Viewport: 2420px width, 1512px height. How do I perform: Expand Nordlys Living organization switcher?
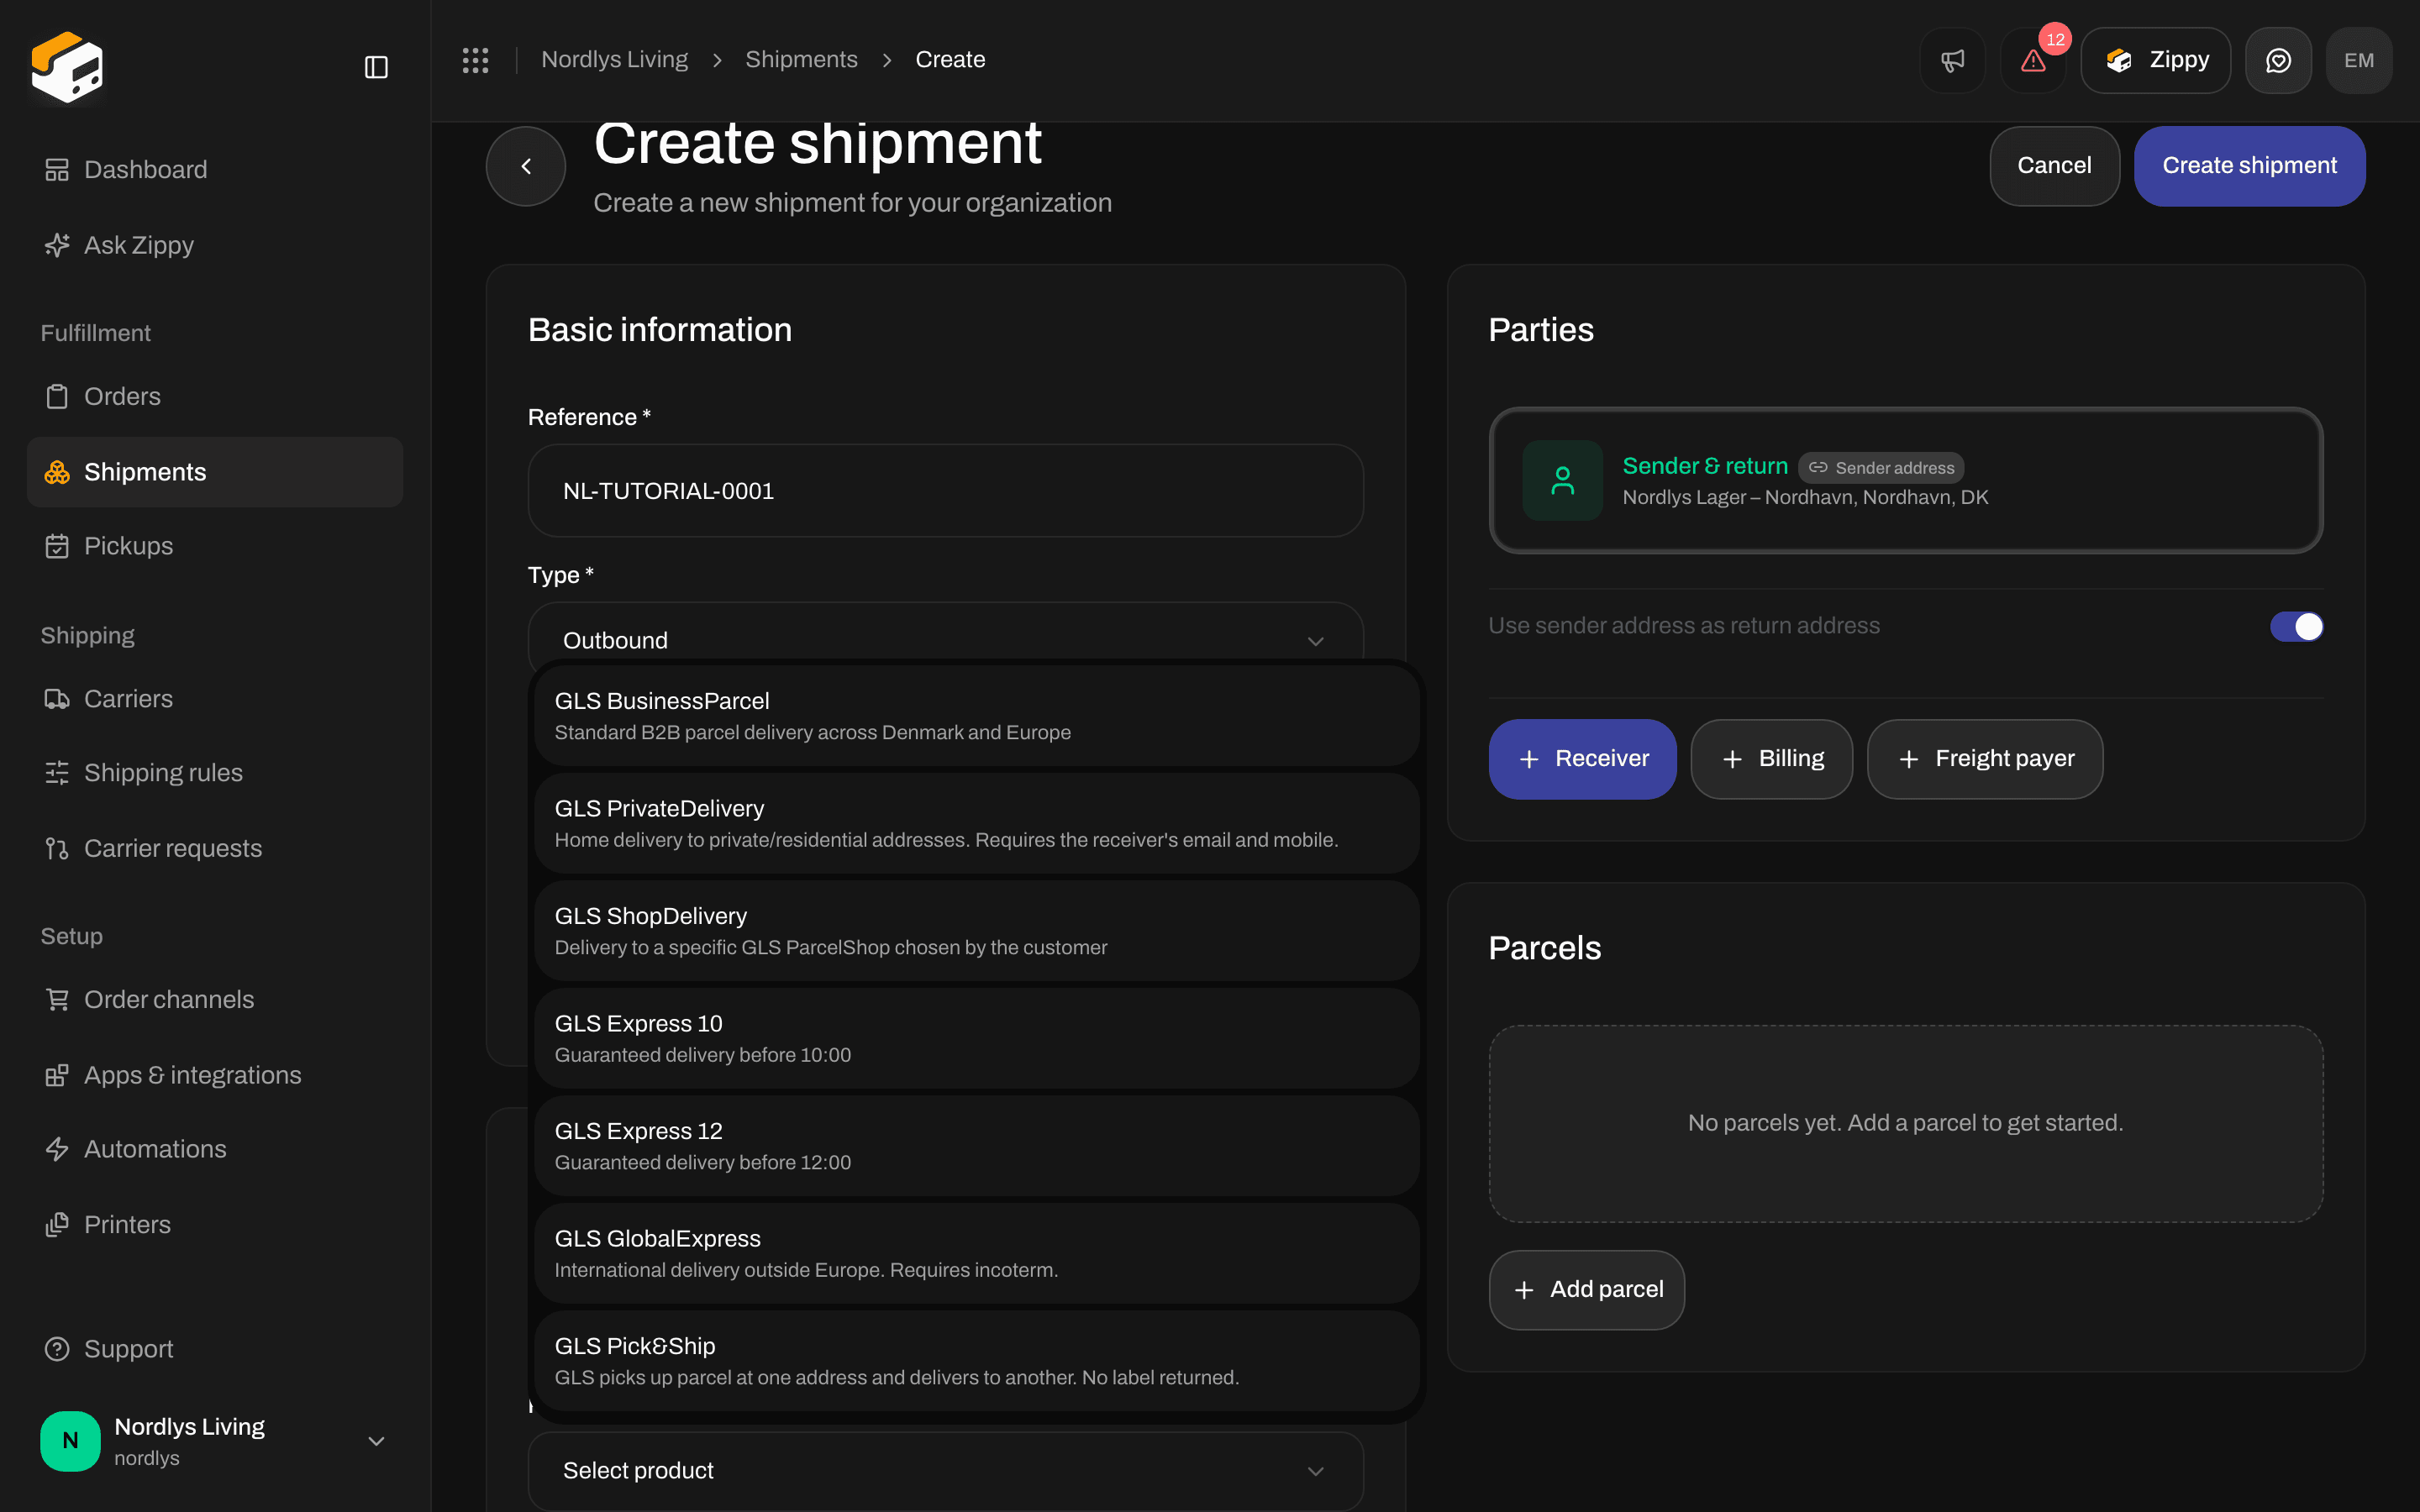point(215,1441)
